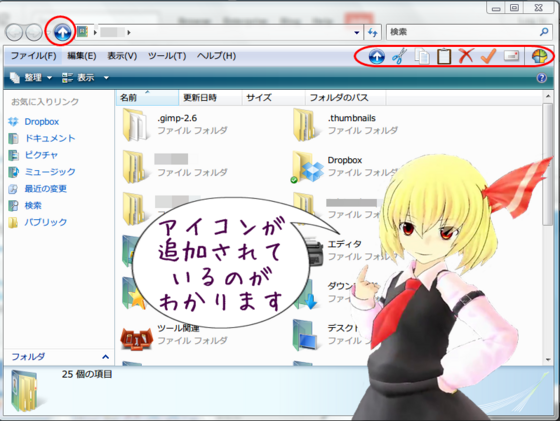Click the Forward navigation button

[34, 32]
